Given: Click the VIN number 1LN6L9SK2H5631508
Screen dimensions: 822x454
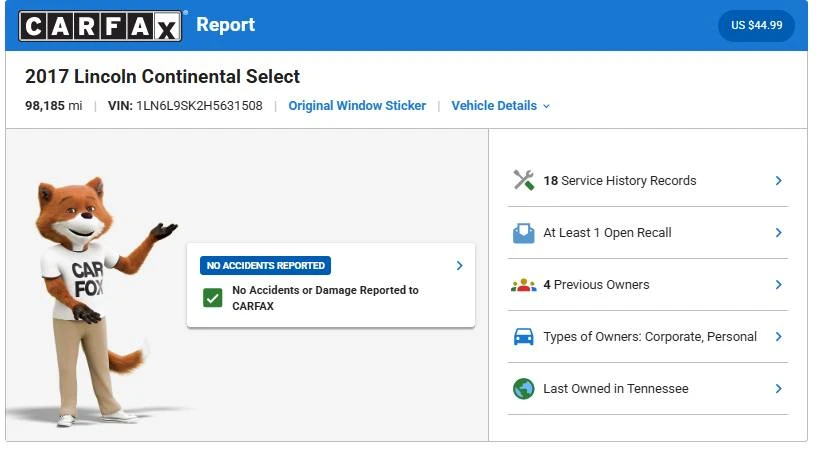Looking at the screenshot, I should [199, 106].
